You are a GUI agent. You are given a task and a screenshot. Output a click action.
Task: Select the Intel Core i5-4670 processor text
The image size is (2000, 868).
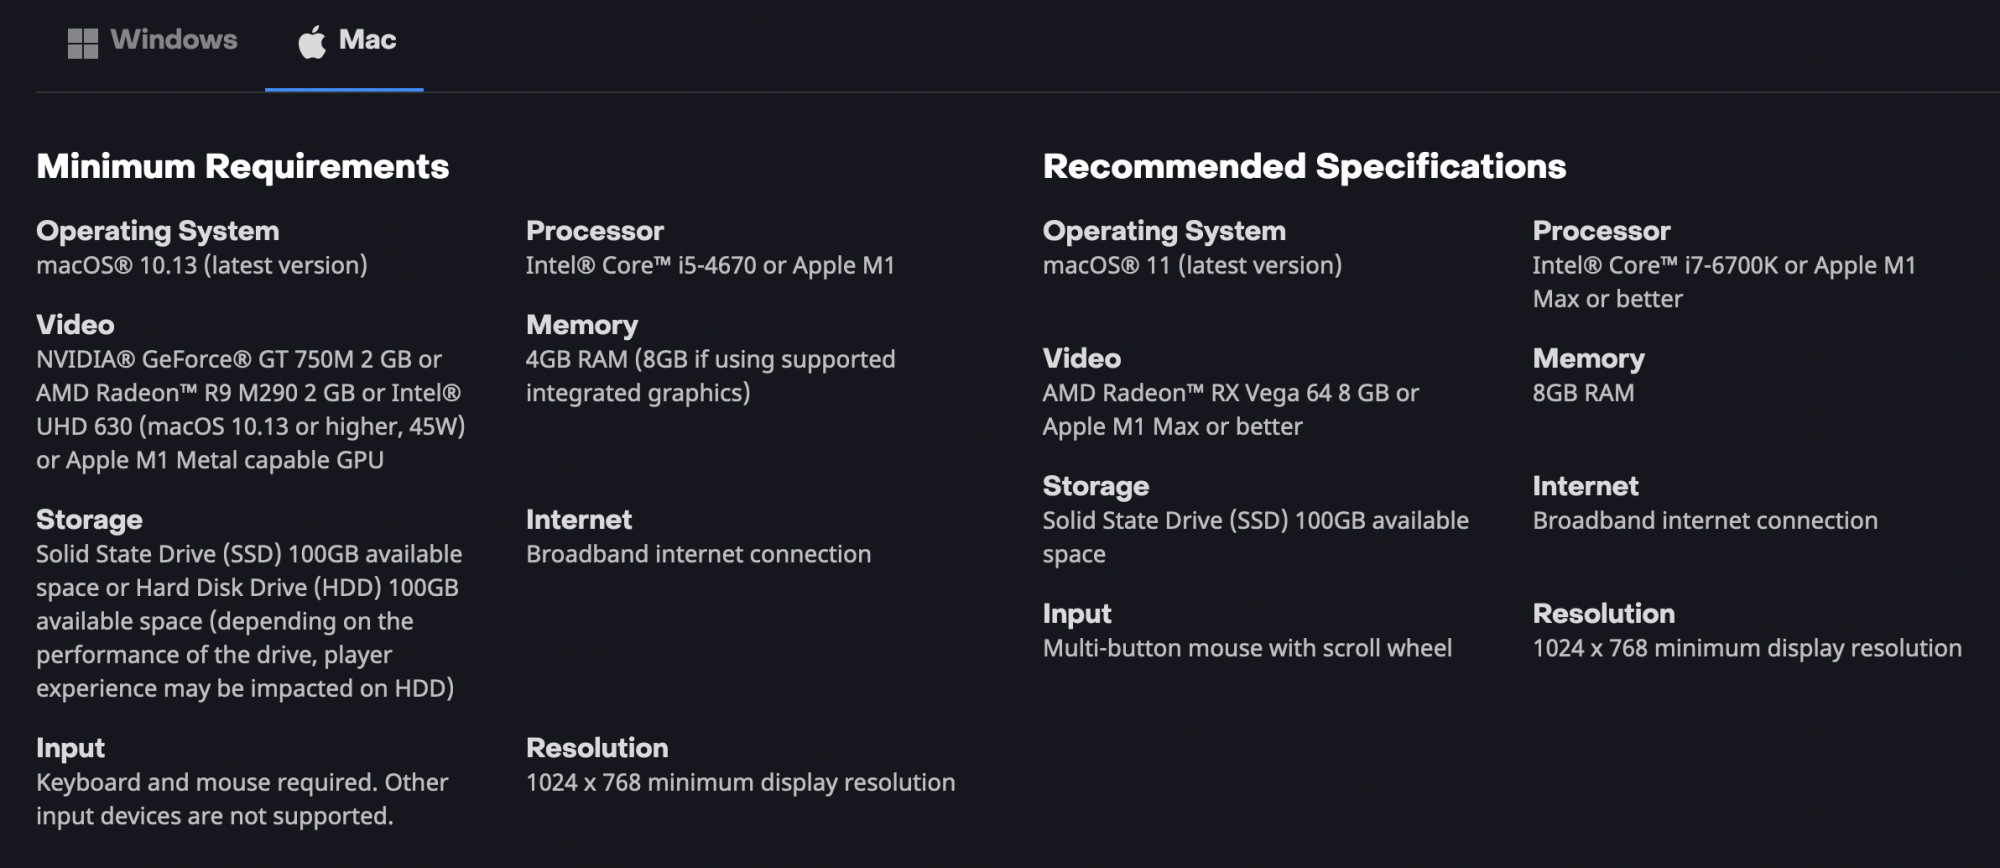point(710,265)
